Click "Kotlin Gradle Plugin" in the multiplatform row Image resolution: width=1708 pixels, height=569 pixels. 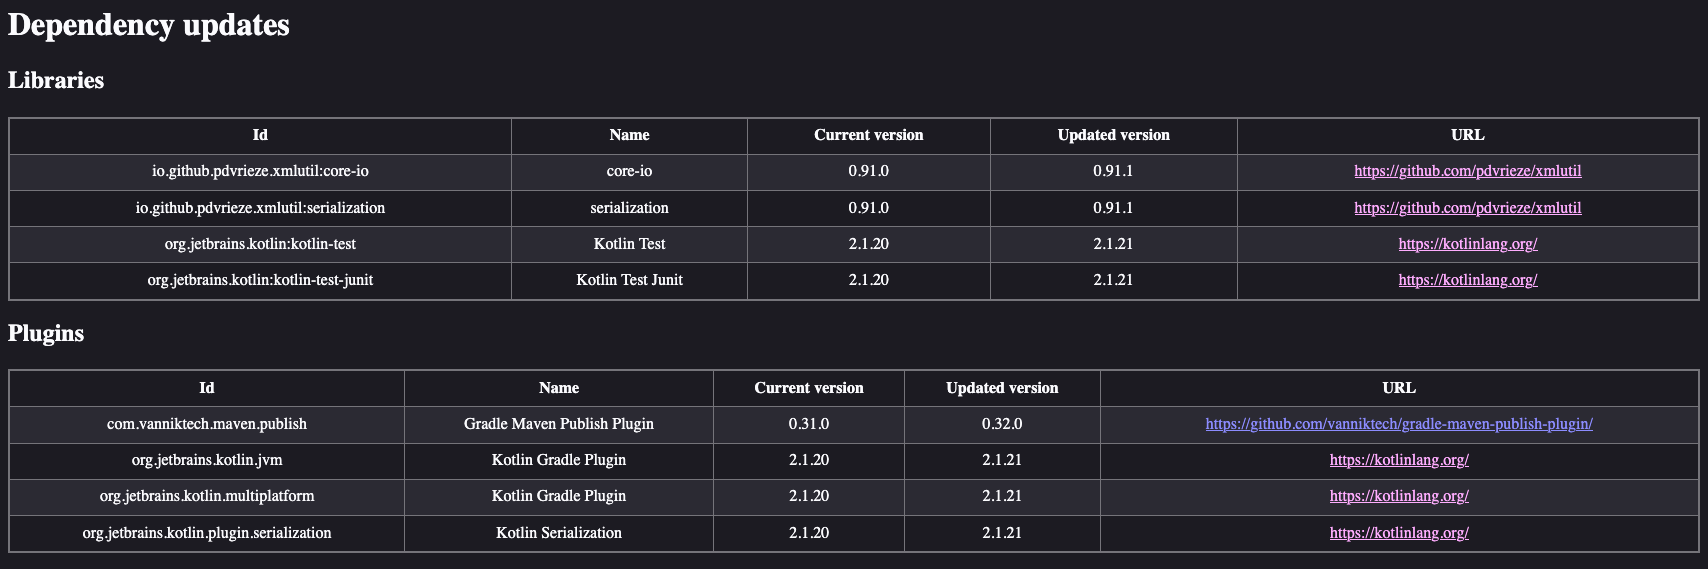[559, 496]
